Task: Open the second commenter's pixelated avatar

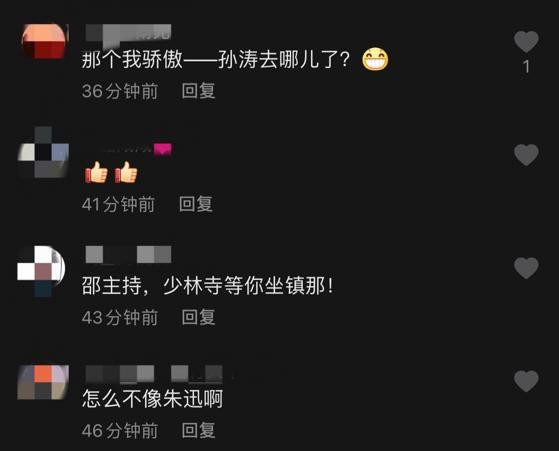Action: pyautogui.click(x=43, y=152)
